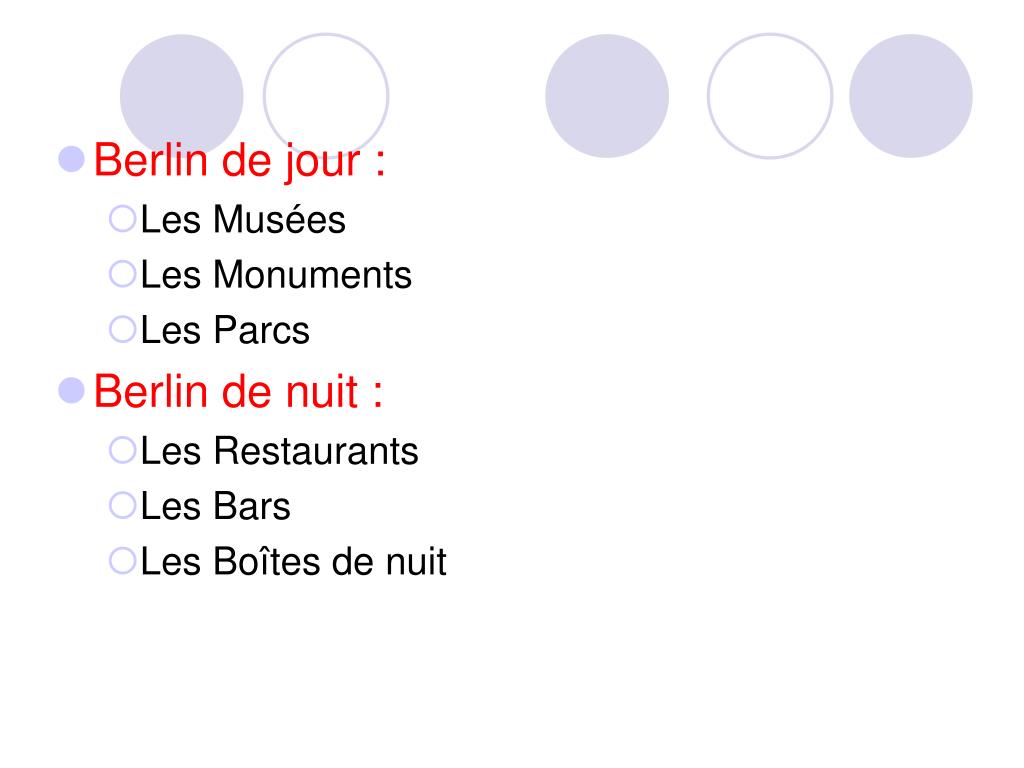Click the Les Parcs text
Screen dimensions: 1024x768
click(x=225, y=330)
